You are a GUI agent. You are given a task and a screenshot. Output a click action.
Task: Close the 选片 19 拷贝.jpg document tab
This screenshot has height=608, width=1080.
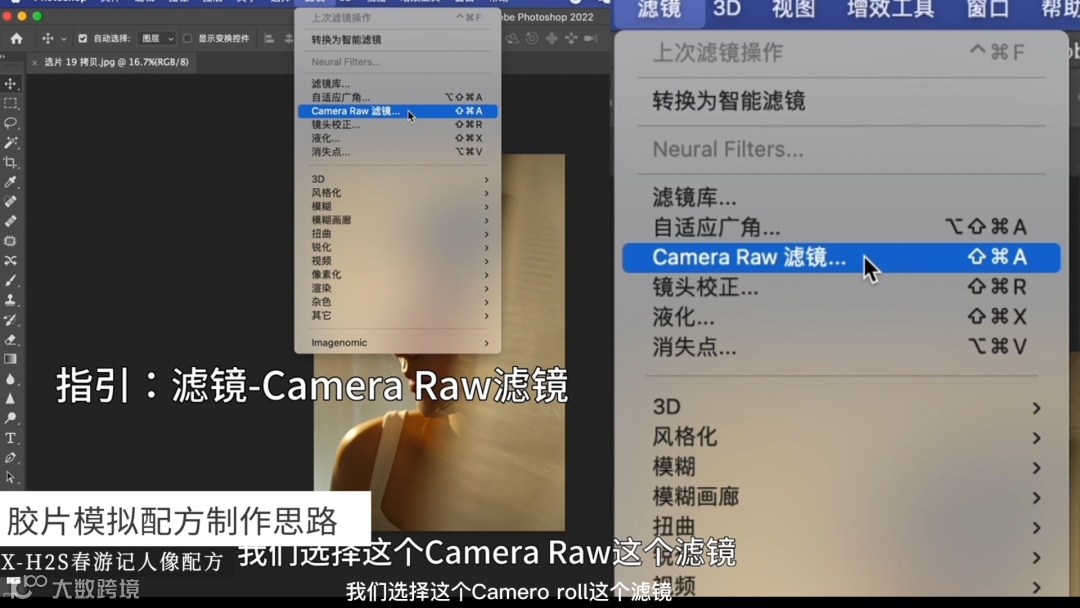34,63
